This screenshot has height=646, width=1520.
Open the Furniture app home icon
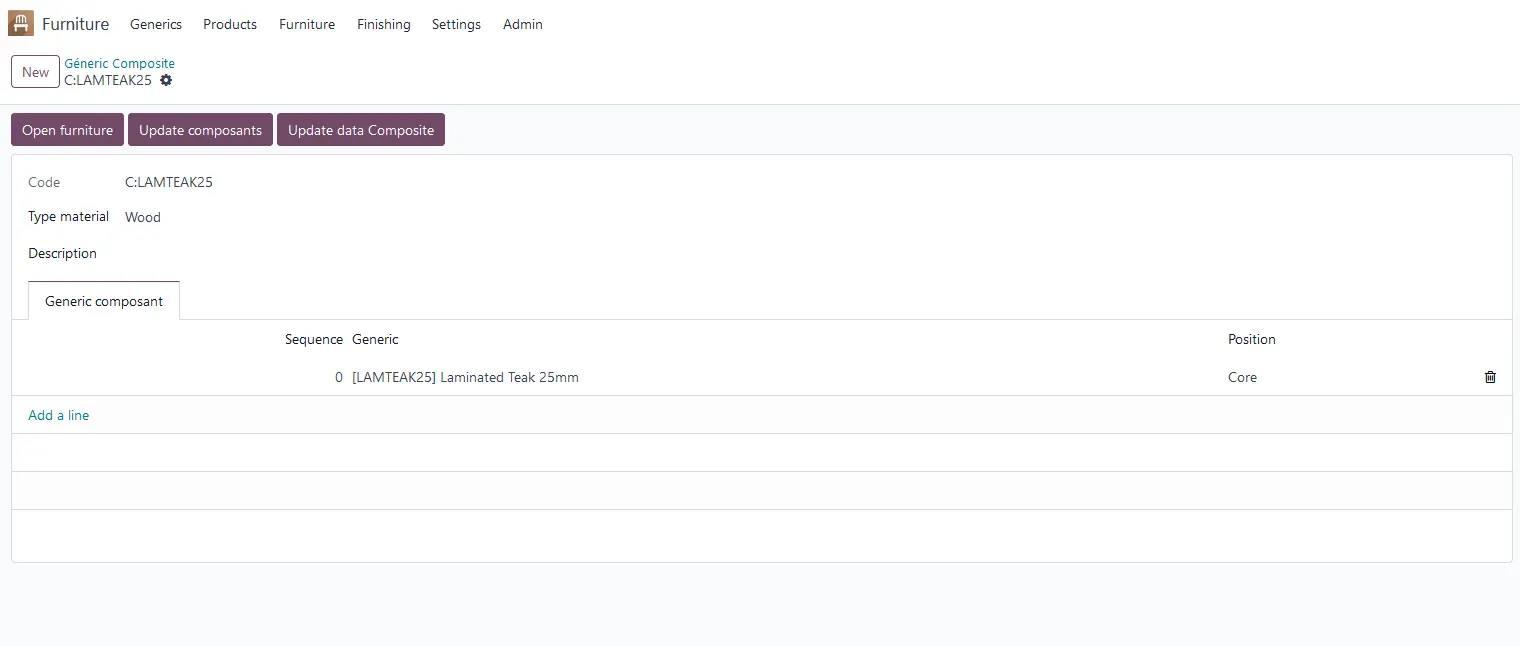click(20, 23)
